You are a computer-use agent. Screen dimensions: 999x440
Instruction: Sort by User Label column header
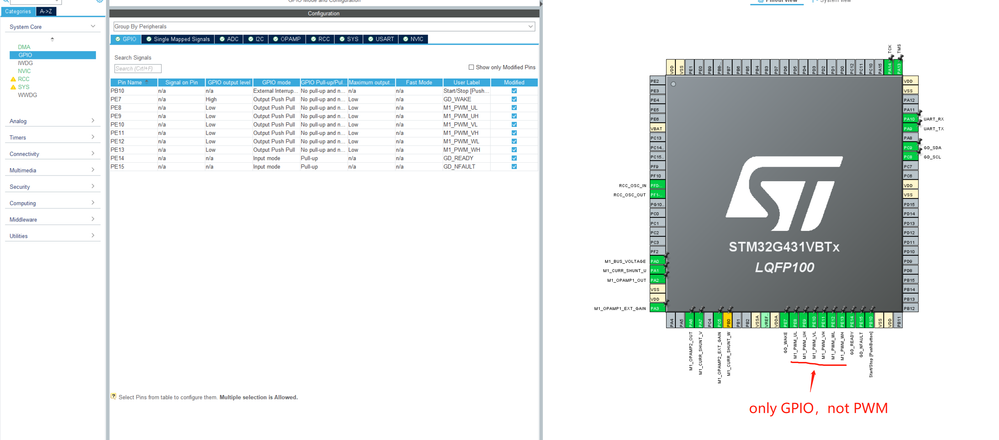point(466,83)
